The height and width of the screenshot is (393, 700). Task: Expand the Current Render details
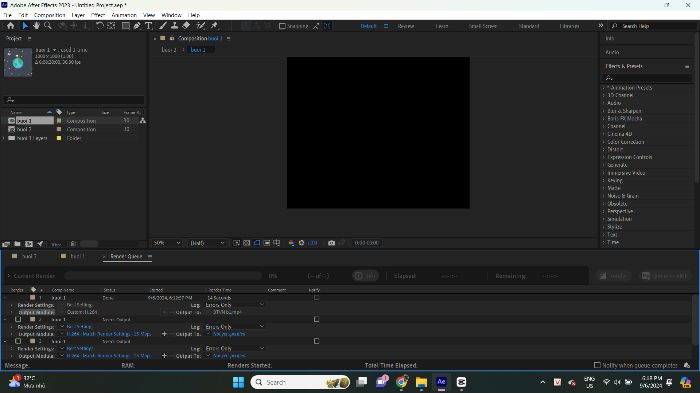8,276
